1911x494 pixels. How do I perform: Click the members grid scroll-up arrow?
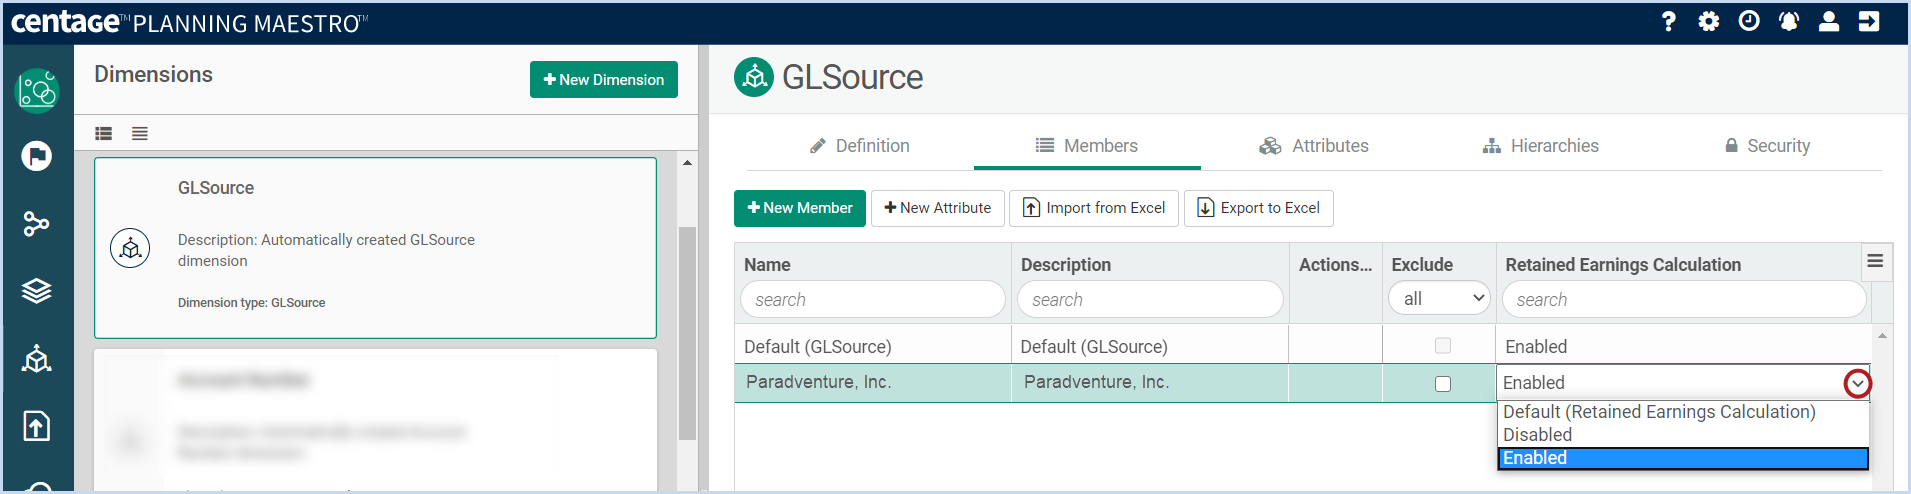click(x=1882, y=336)
